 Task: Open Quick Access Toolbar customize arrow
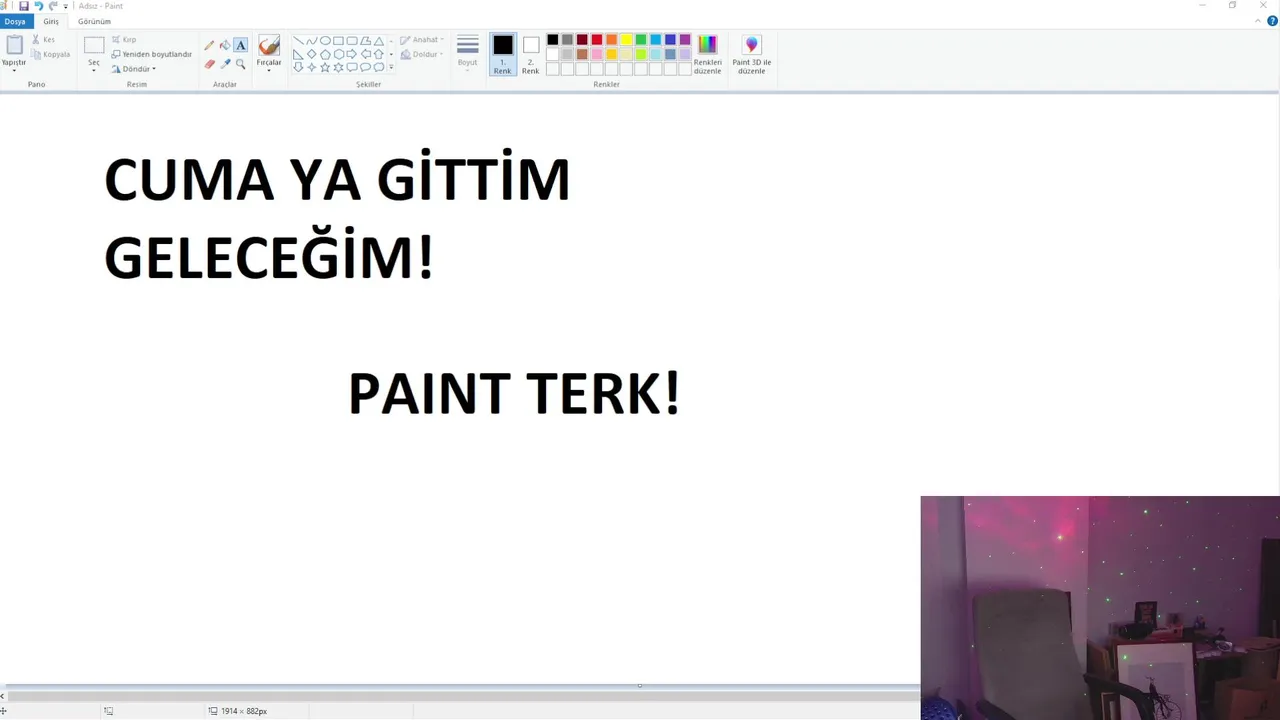click(66, 6)
